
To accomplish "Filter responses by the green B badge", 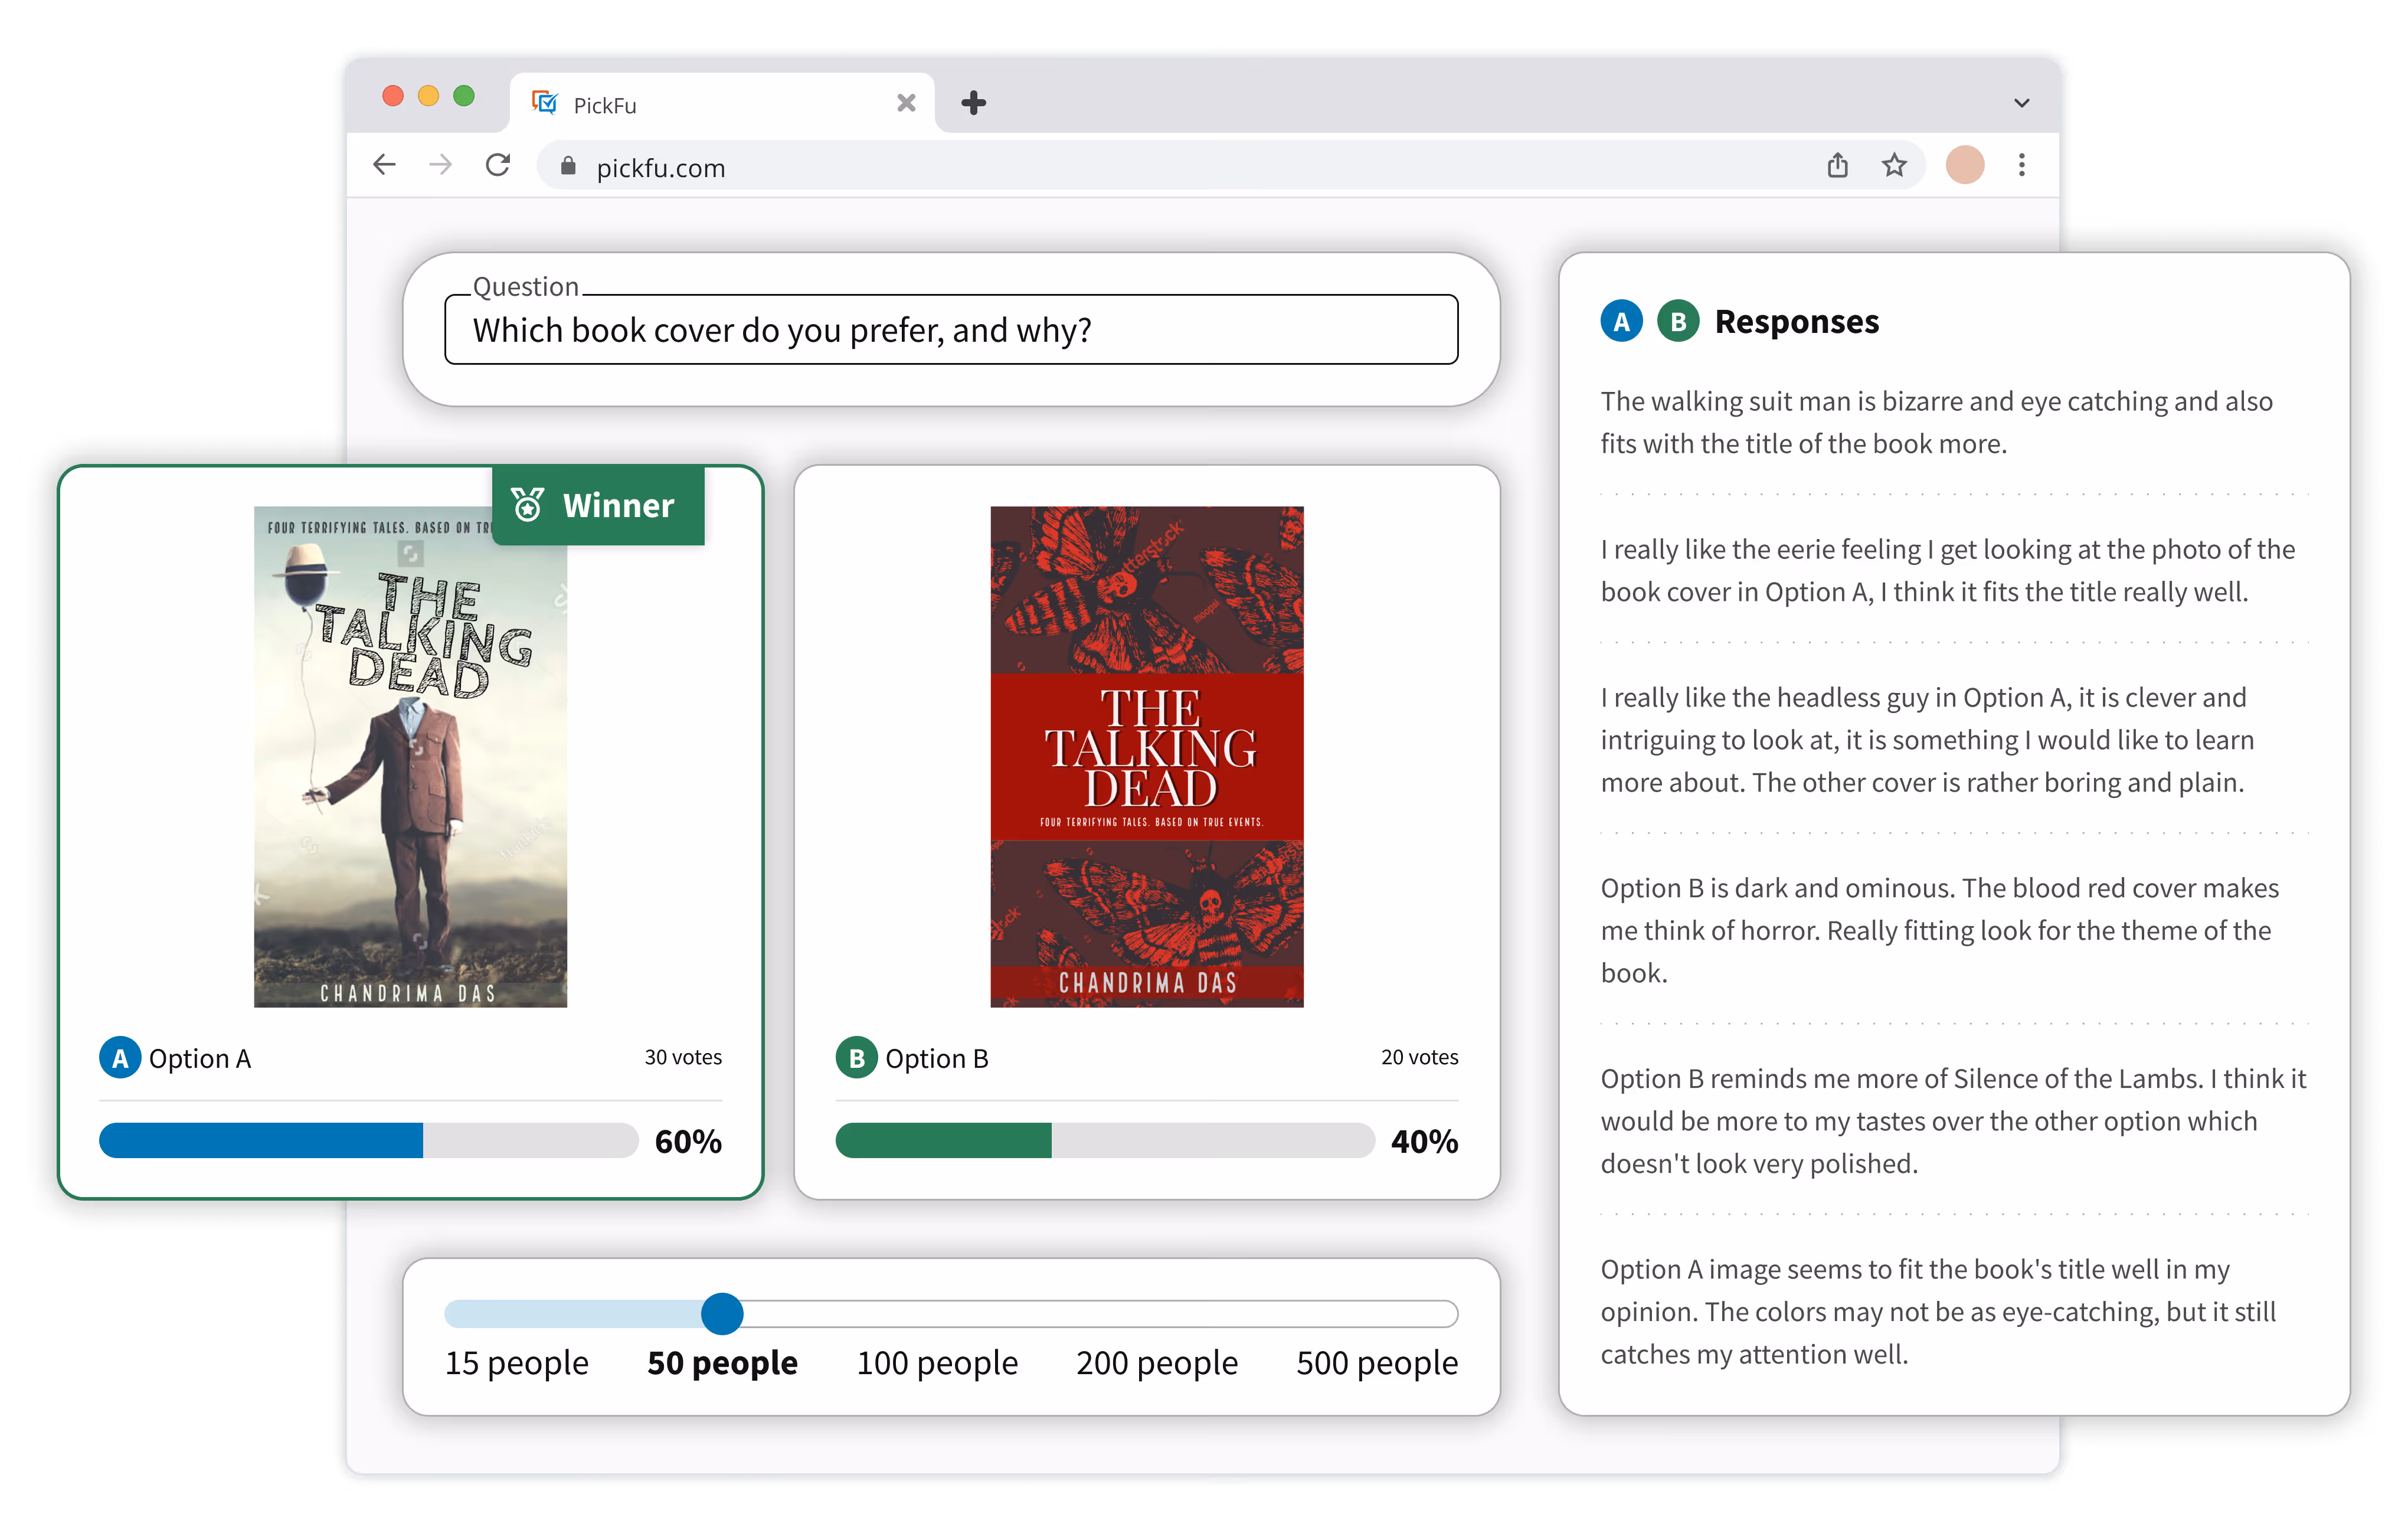I will (x=1678, y=321).
